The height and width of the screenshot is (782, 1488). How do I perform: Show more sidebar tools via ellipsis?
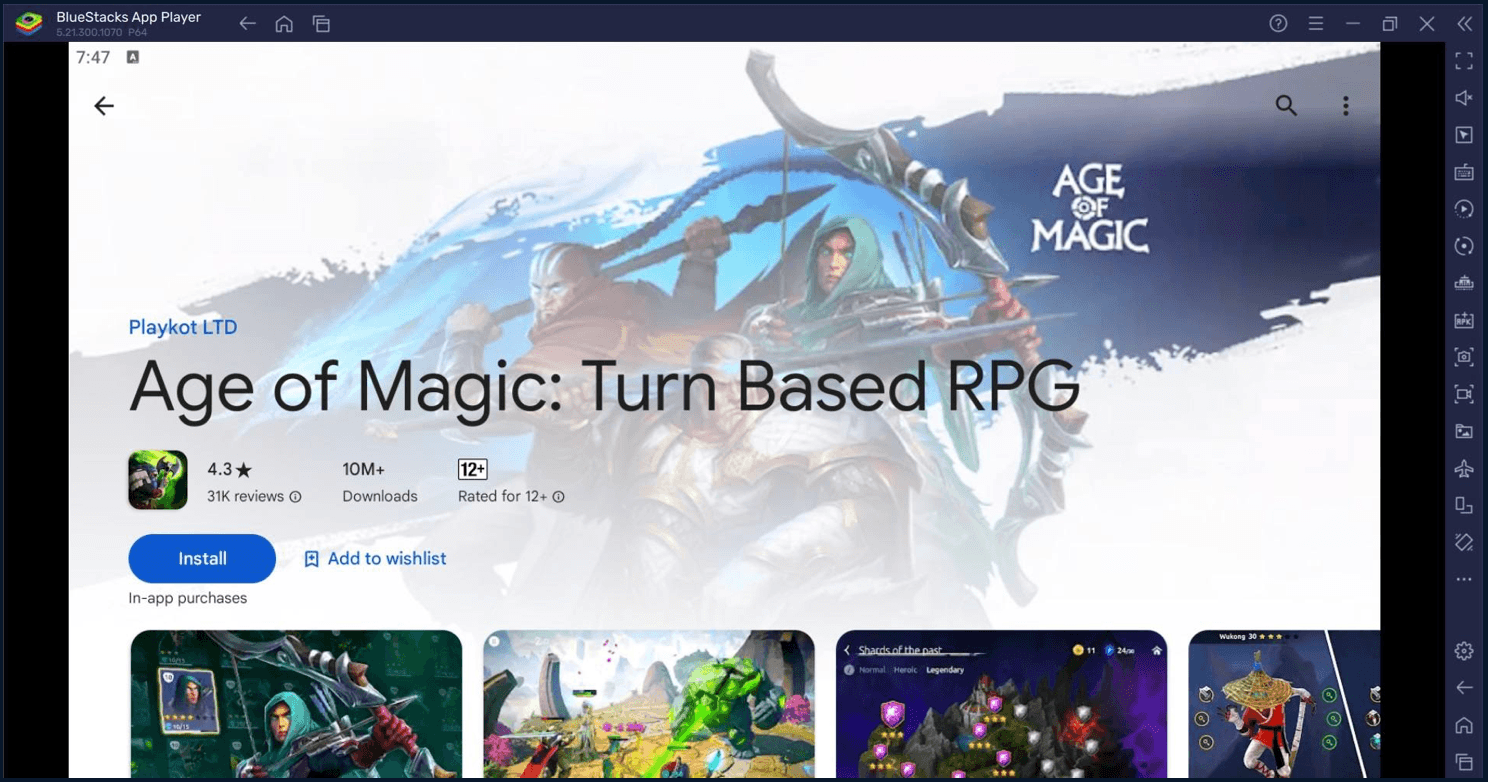coord(1464,579)
